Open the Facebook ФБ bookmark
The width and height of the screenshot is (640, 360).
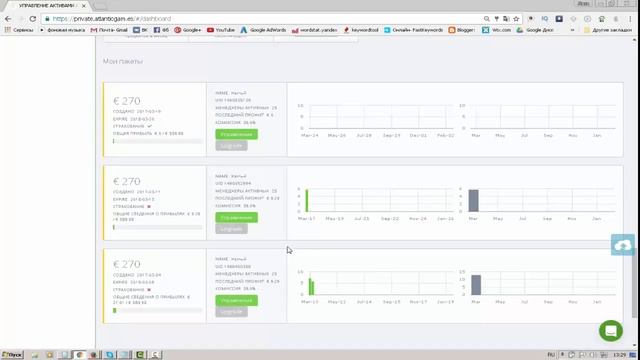click(161, 30)
